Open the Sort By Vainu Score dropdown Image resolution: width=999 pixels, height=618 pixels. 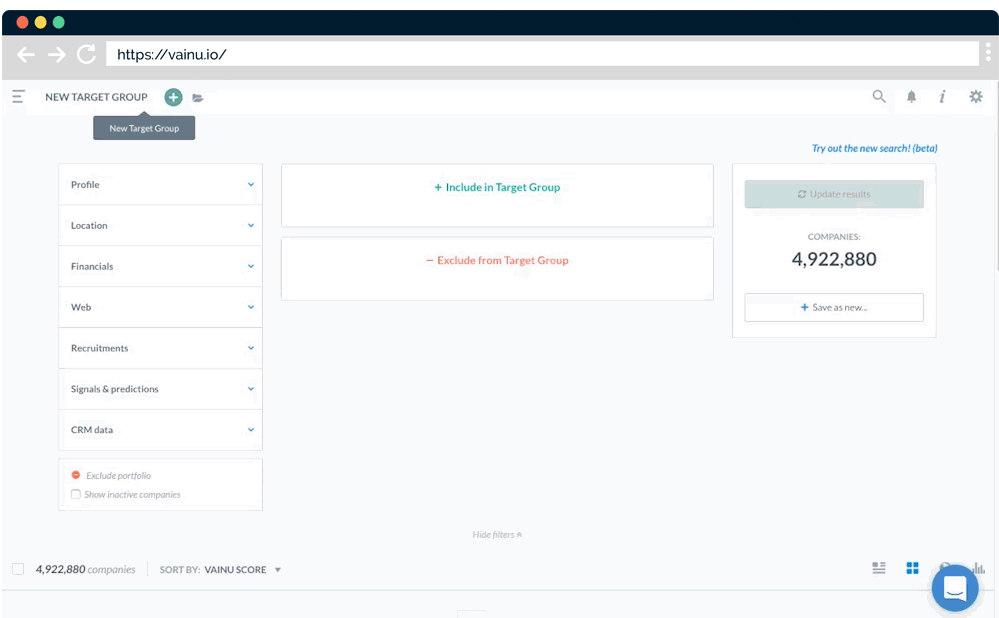click(x=242, y=570)
